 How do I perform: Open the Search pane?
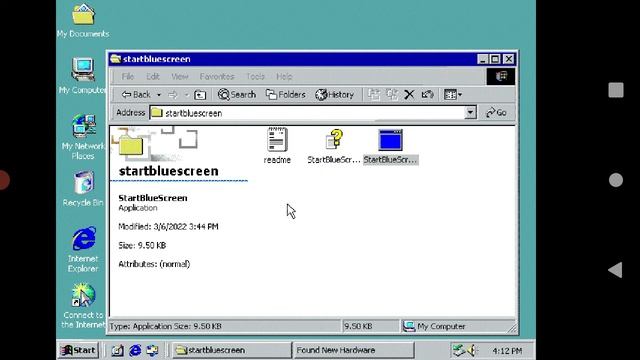tap(237, 95)
